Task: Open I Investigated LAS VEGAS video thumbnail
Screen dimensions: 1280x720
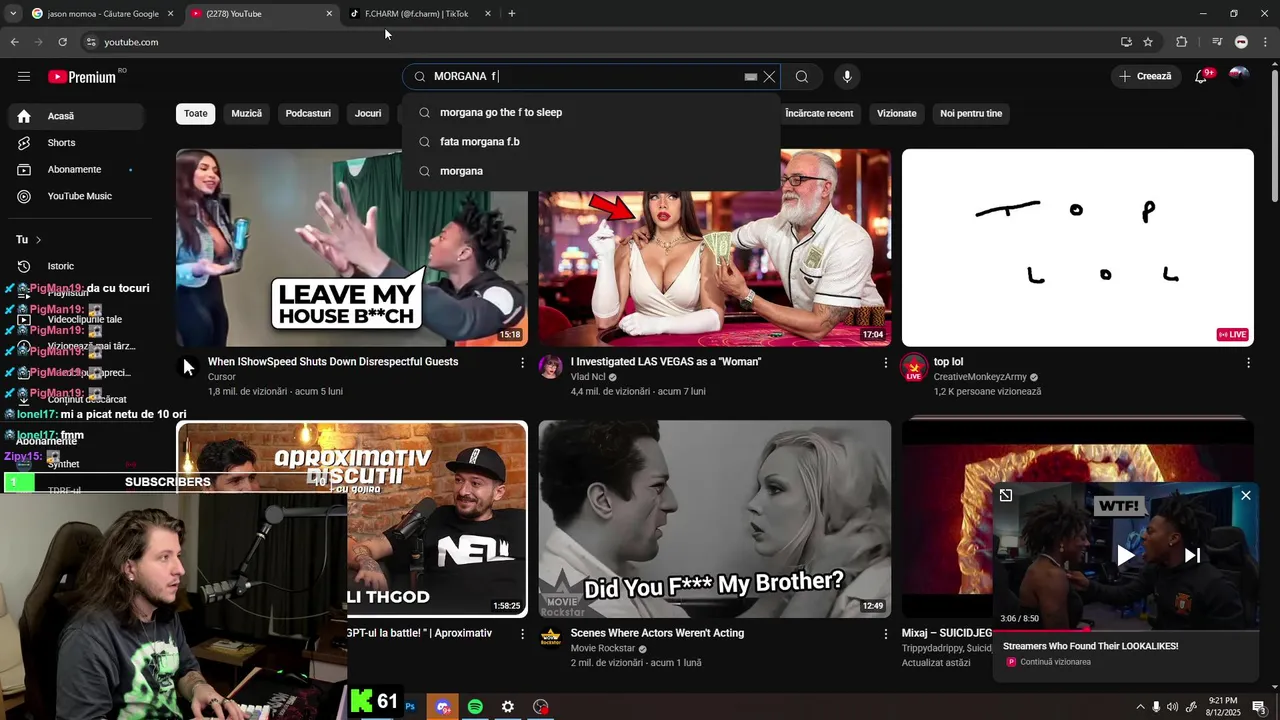Action: coord(714,248)
